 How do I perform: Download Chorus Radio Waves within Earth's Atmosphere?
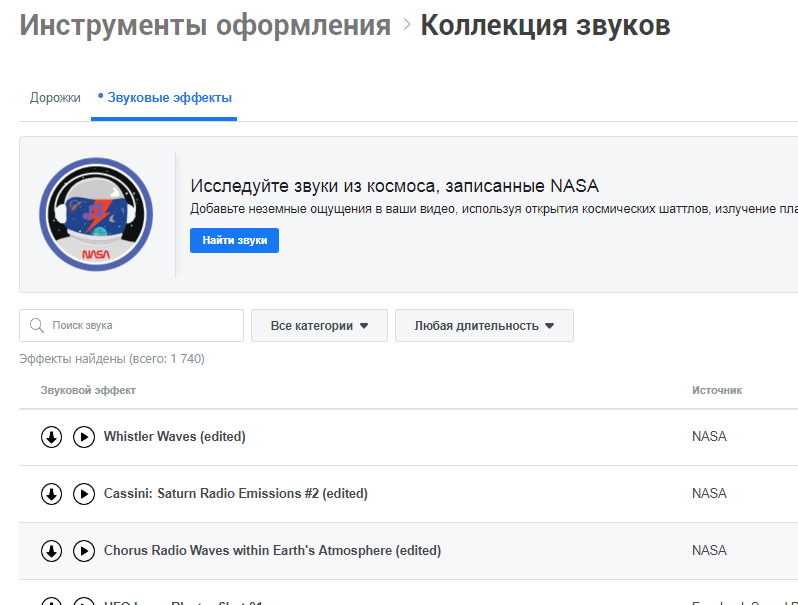pyautogui.click(x=51, y=551)
